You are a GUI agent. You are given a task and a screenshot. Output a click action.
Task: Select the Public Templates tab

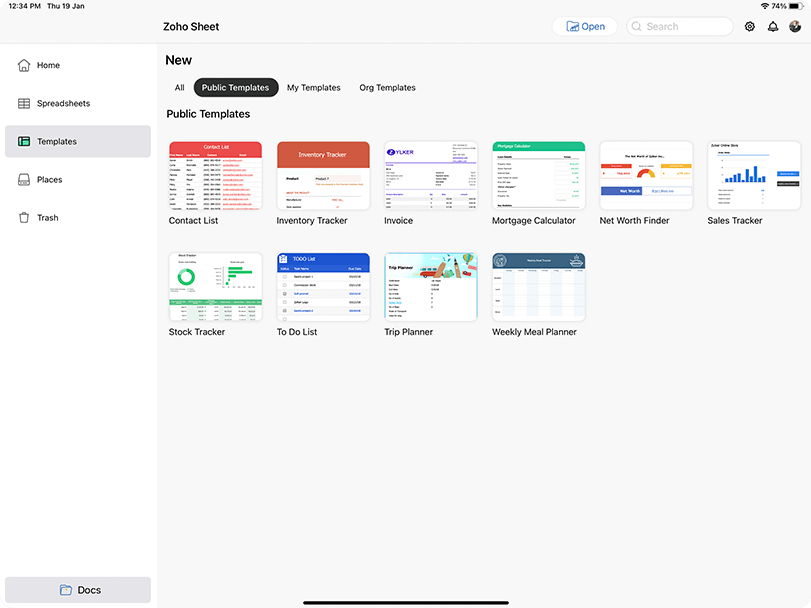(236, 87)
